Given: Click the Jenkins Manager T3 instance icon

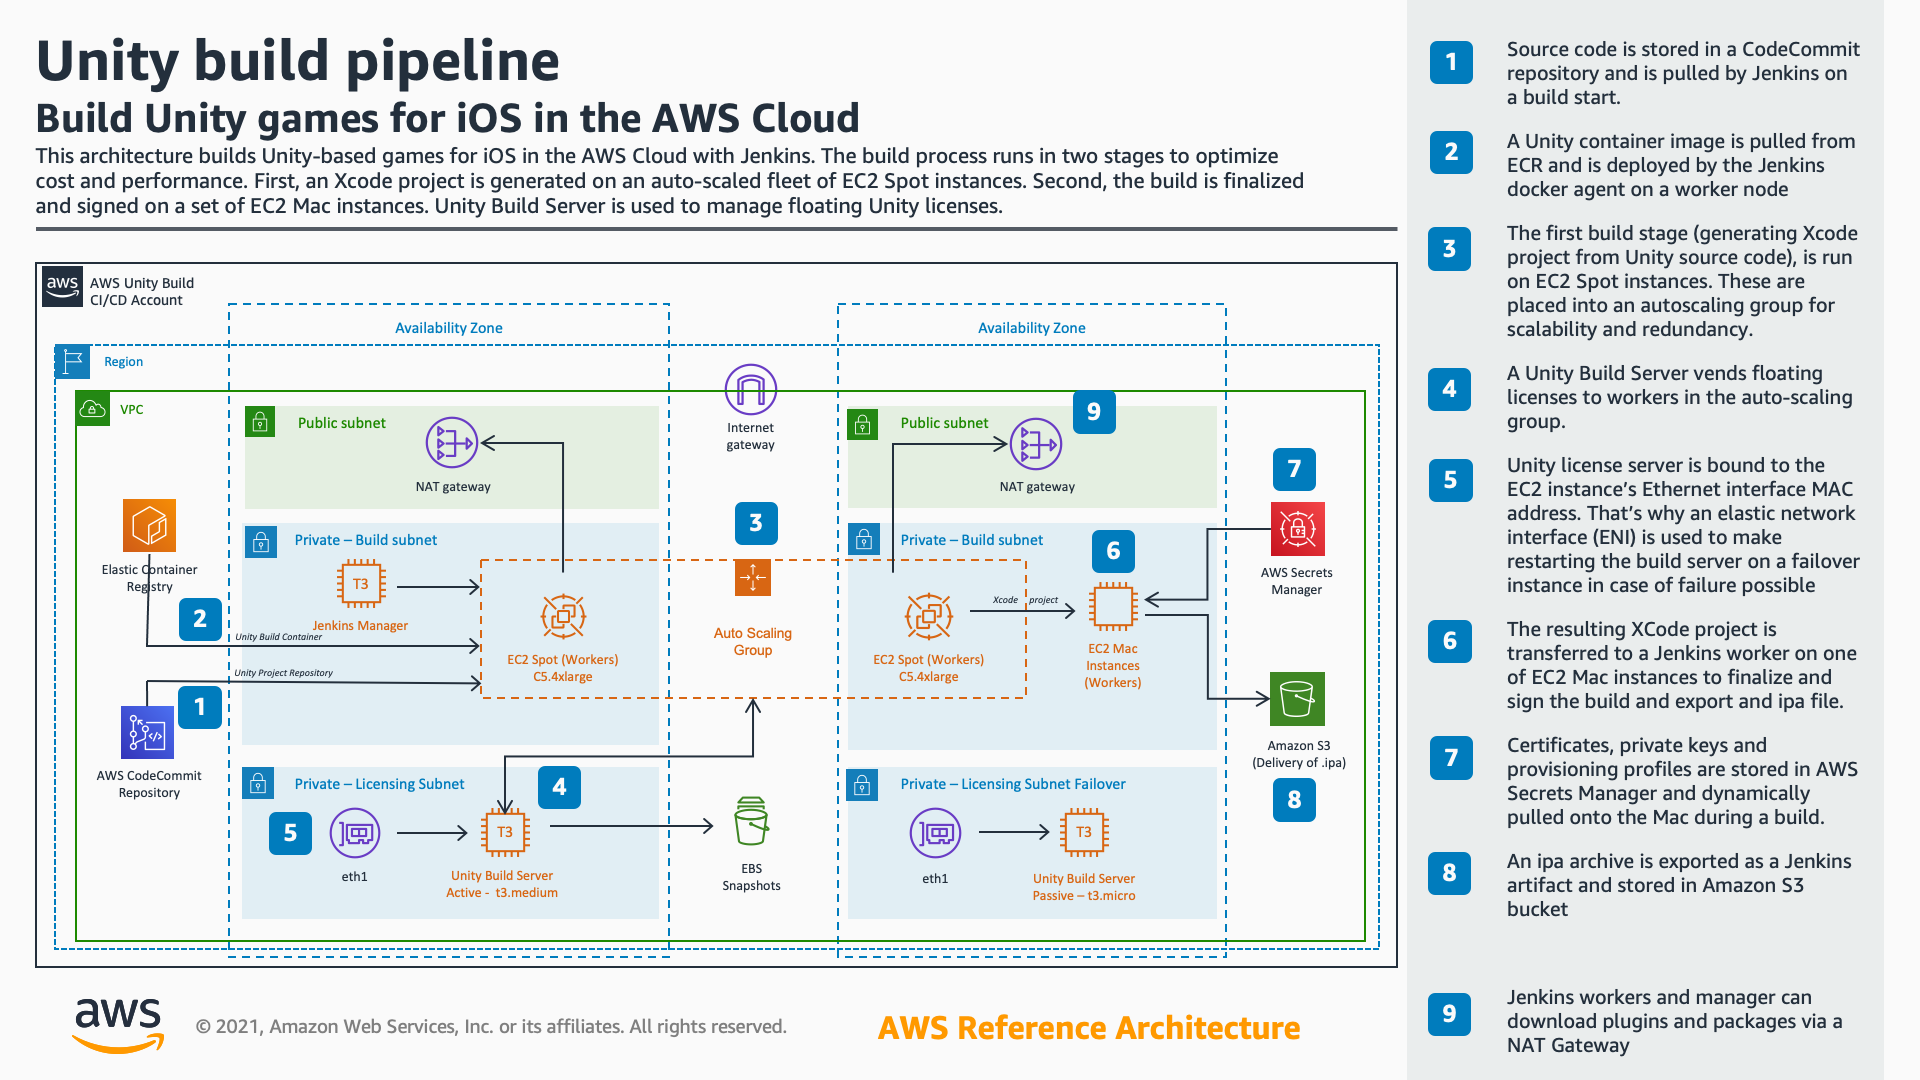Looking at the screenshot, I should click(x=361, y=584).
